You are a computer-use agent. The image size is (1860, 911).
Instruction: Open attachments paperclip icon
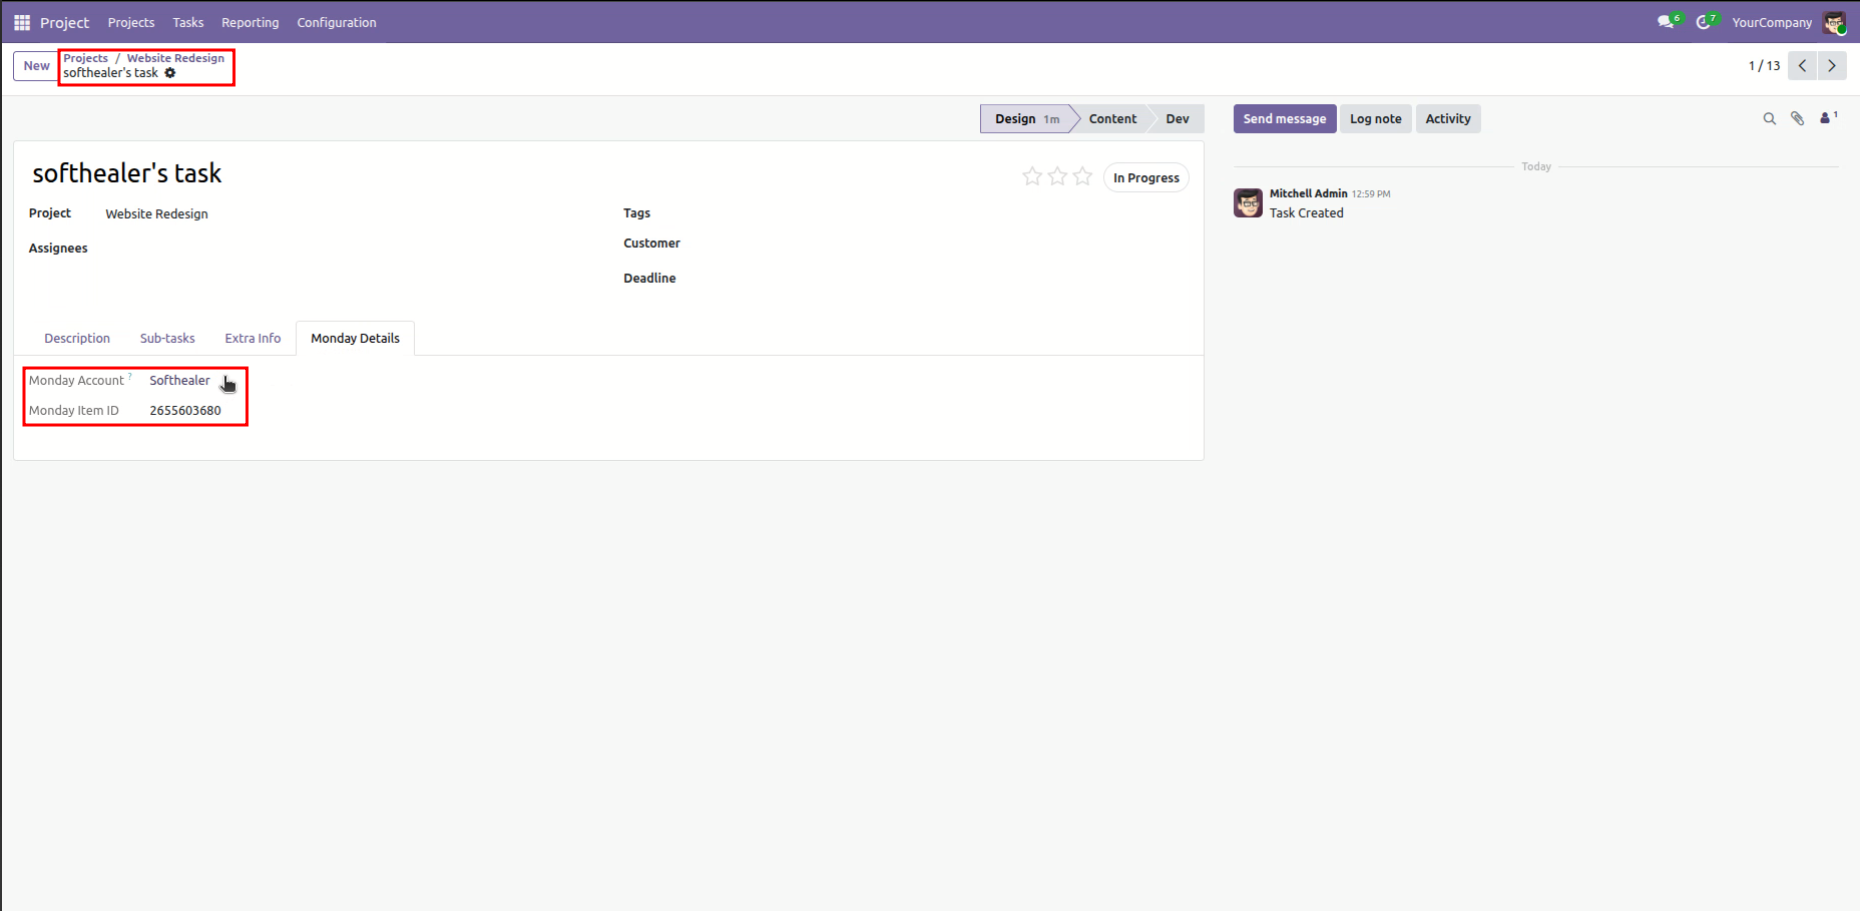pyautogui.click(x=1797, y=119)
